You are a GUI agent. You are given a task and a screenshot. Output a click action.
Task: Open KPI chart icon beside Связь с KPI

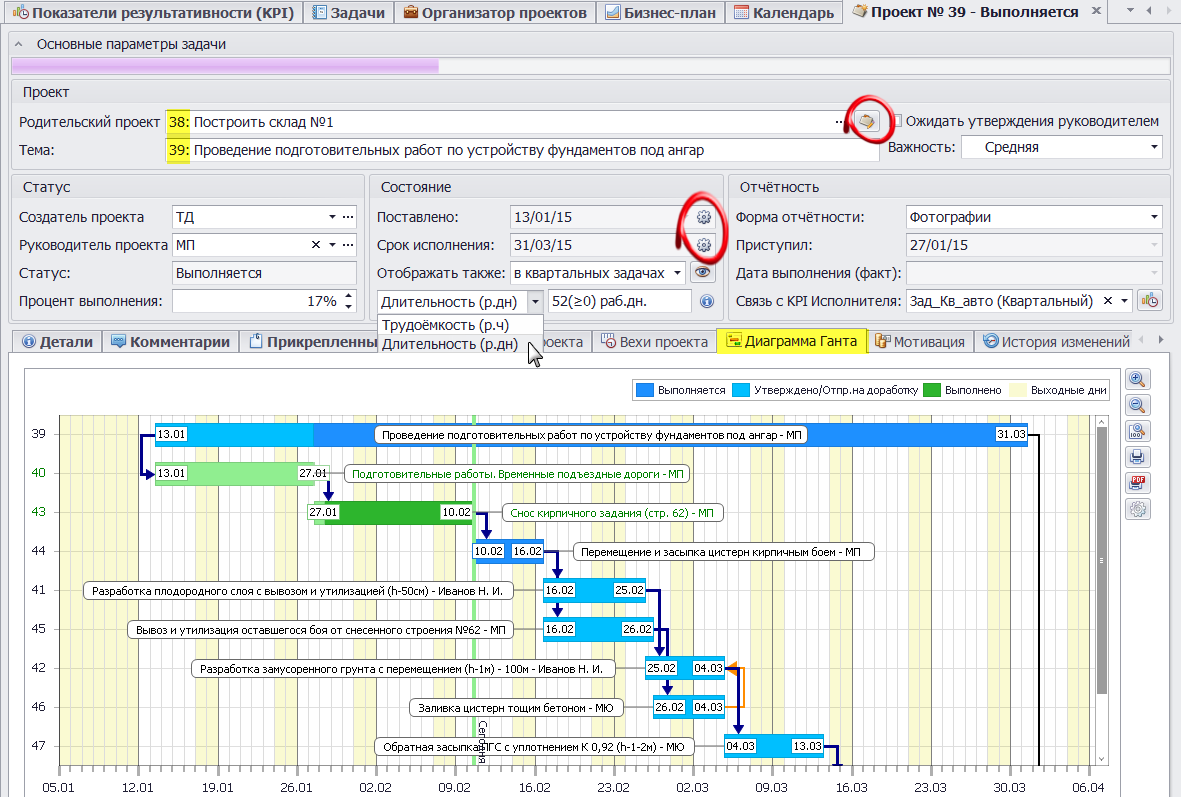click(1150, 301)
